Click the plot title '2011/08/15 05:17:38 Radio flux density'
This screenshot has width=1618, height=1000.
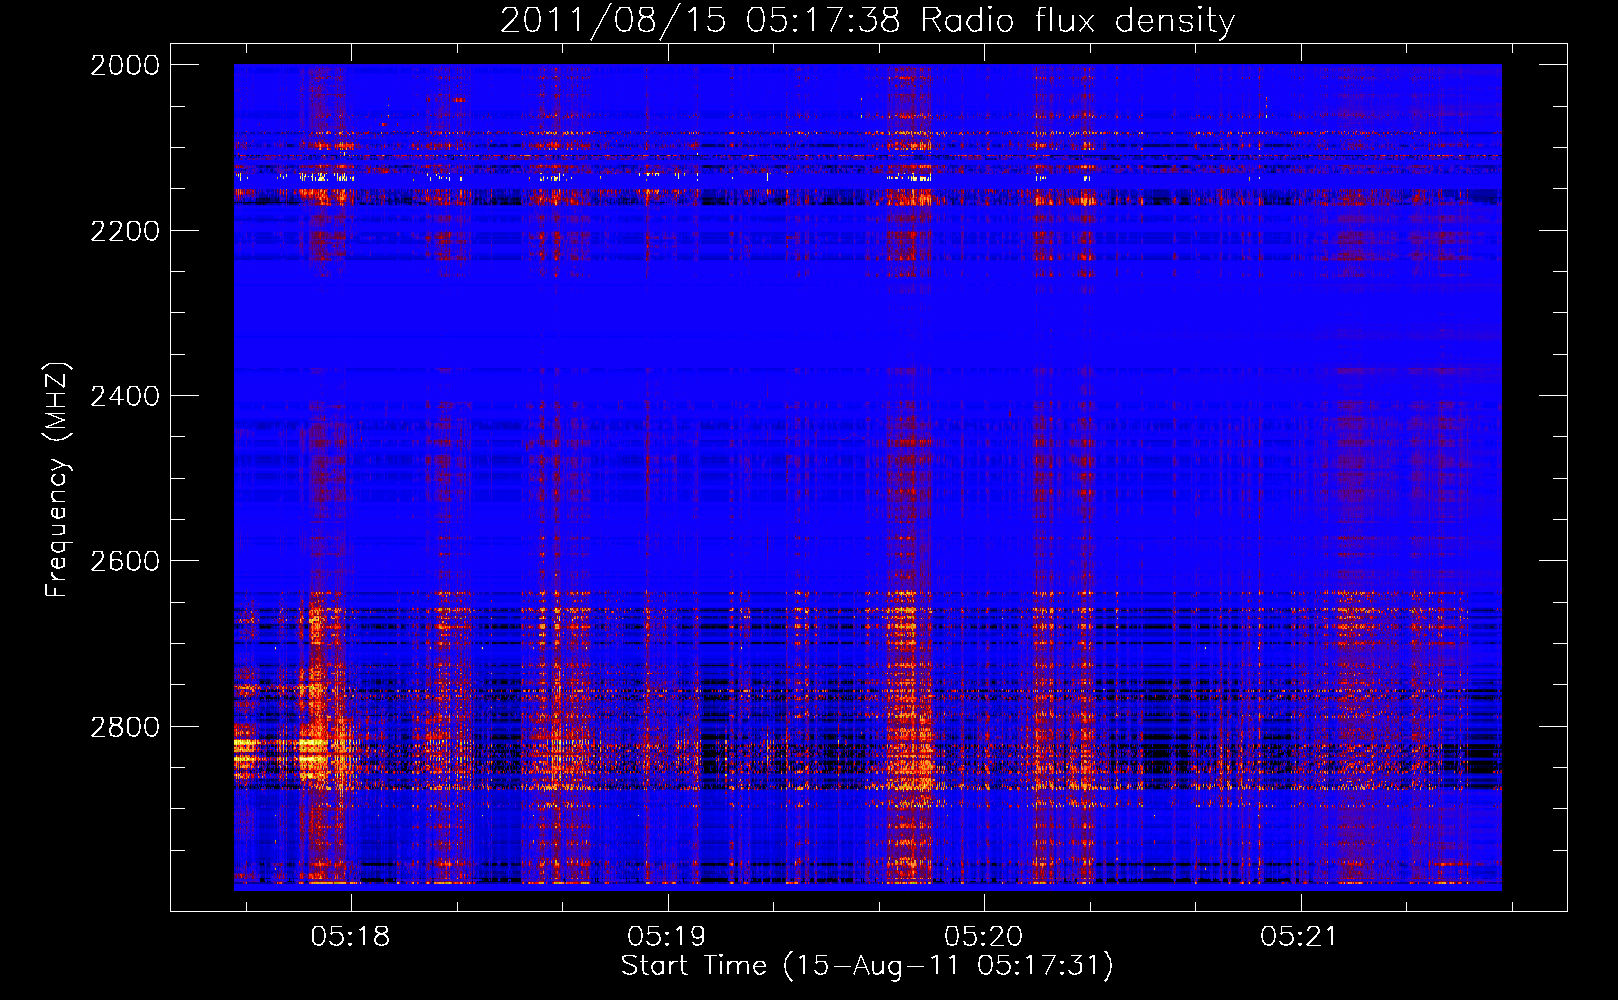(867, 21)
